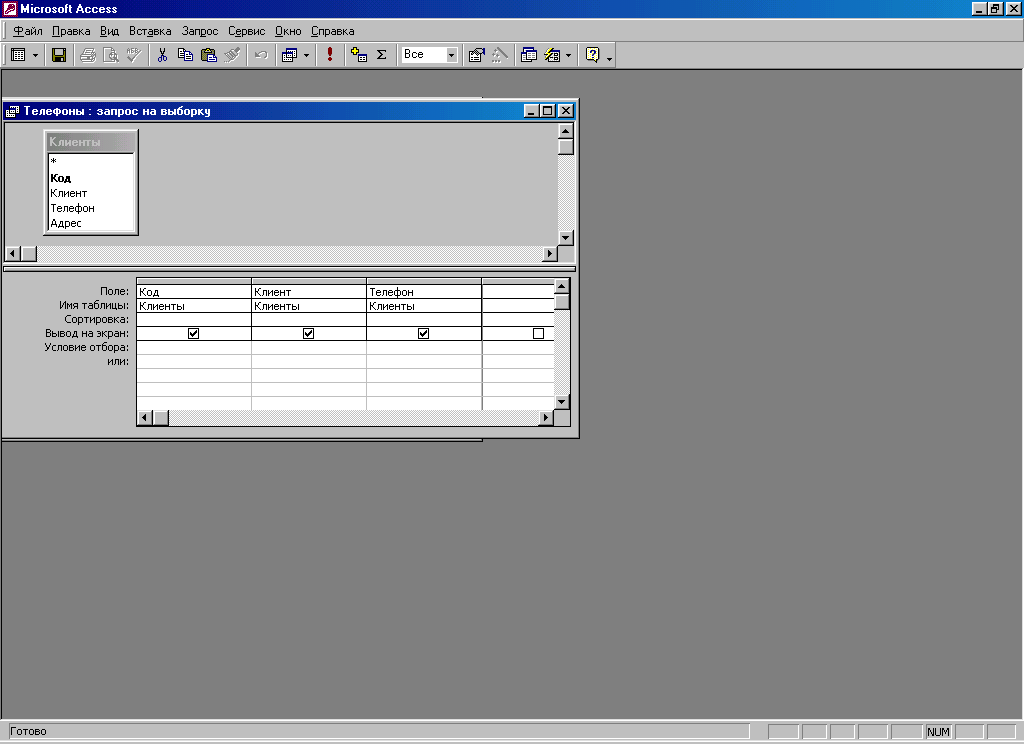
Task: Click criteria cell under Телефон column
Action: pyautogui.click(x=423, y=348)
